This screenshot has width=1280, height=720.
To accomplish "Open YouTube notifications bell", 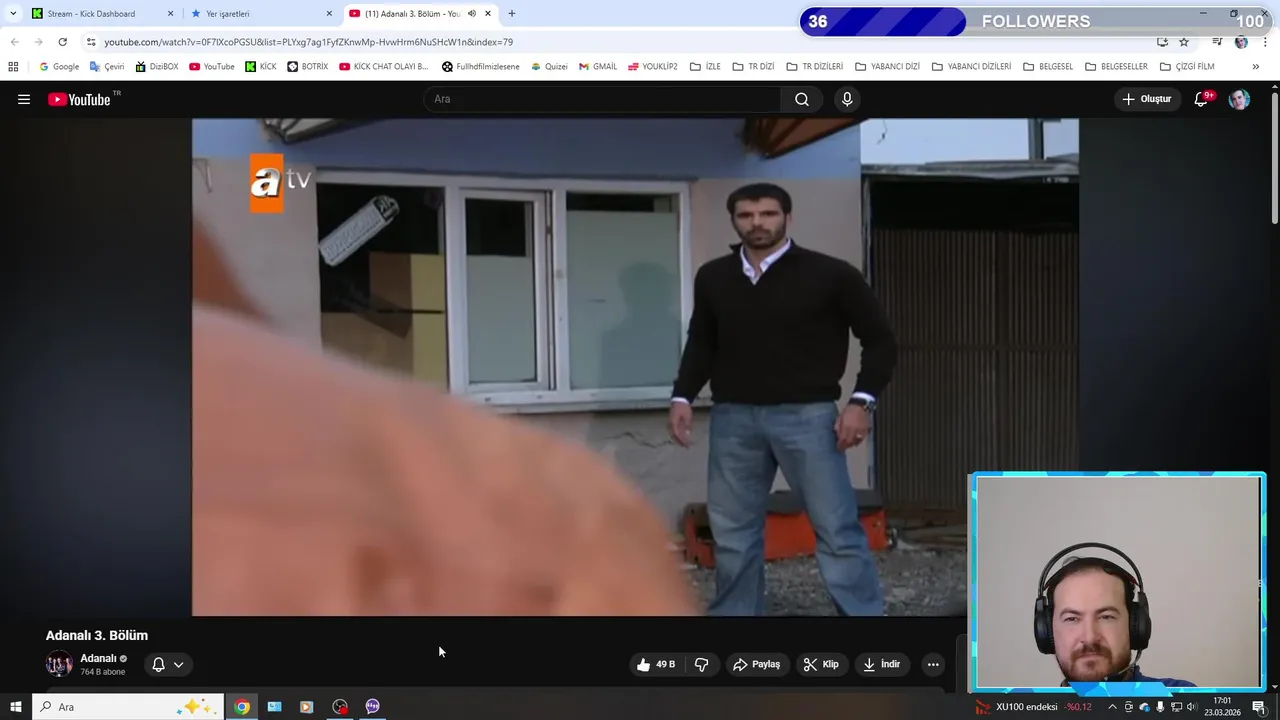I will 1202,99.
